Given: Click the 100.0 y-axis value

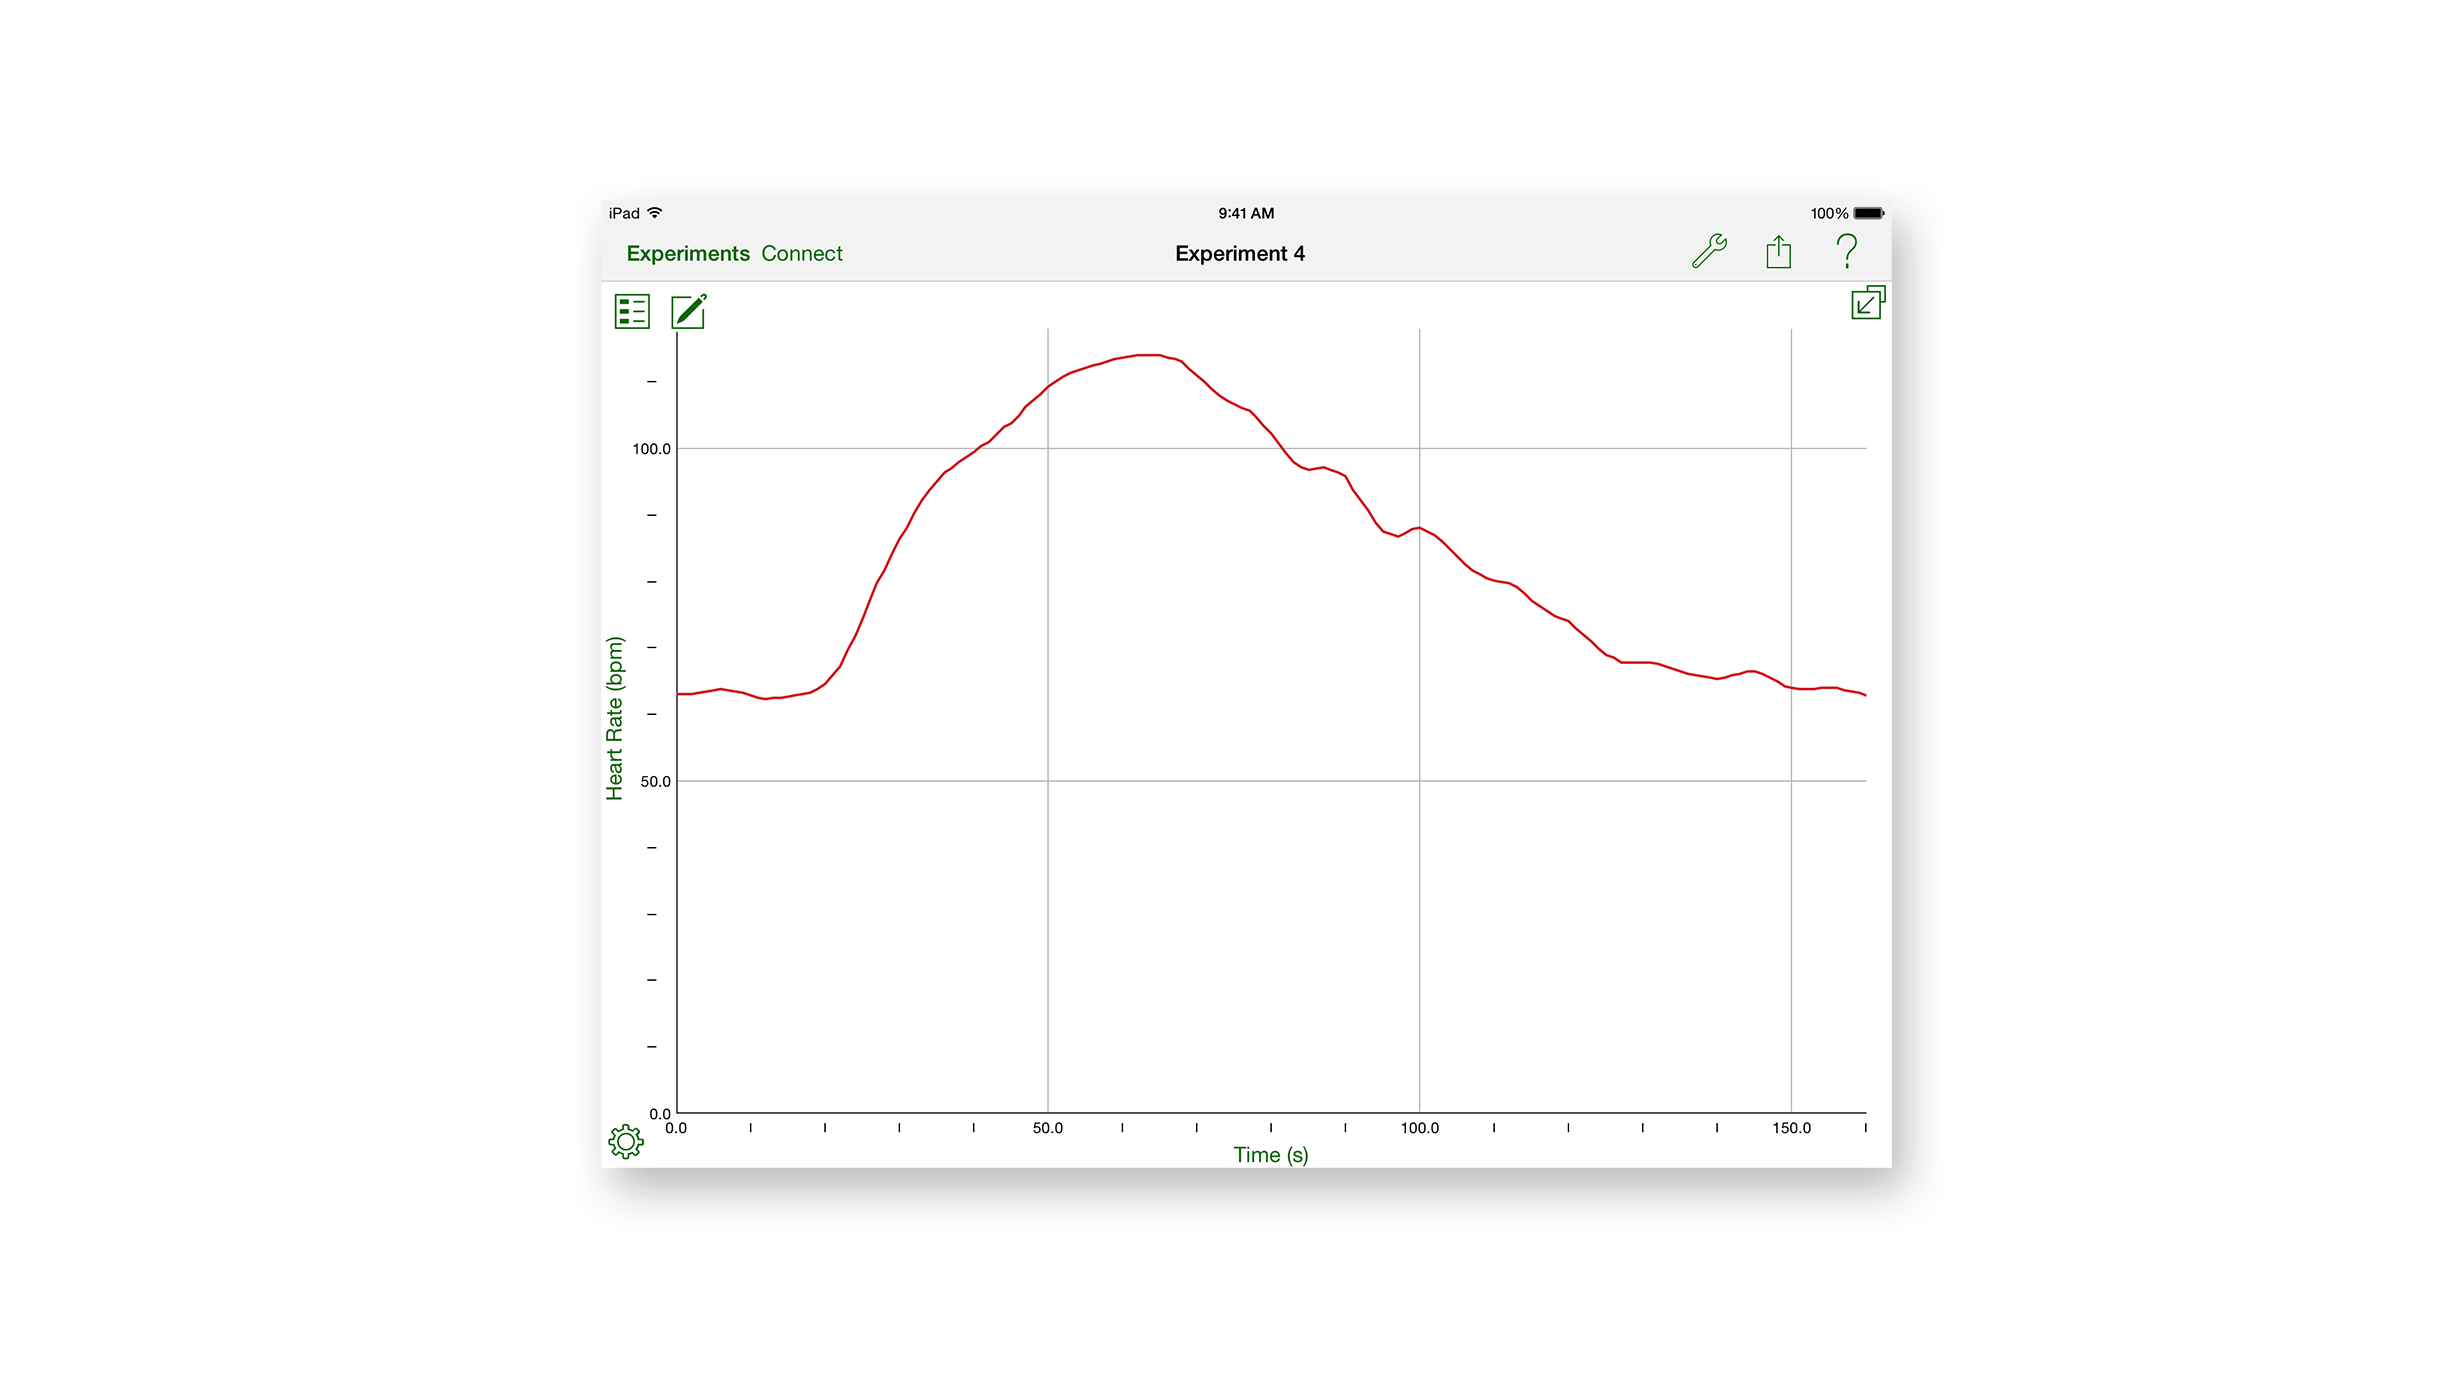Looking at the screenshot, I should pyautogui.click(x=651, y=449).
